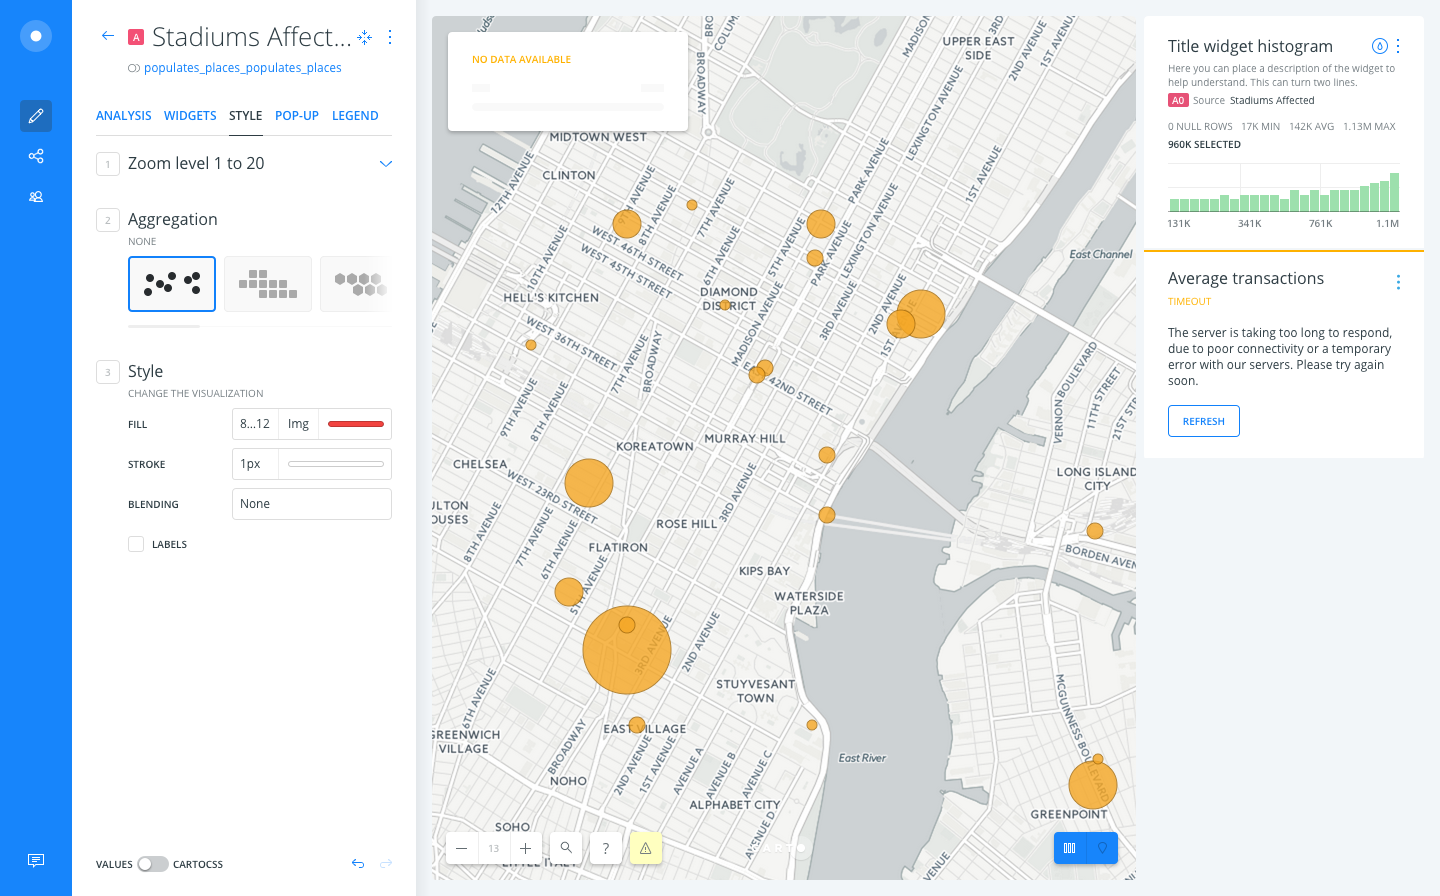
Task: Go back with the left arrow beside layer title
Action: (108, 36)
